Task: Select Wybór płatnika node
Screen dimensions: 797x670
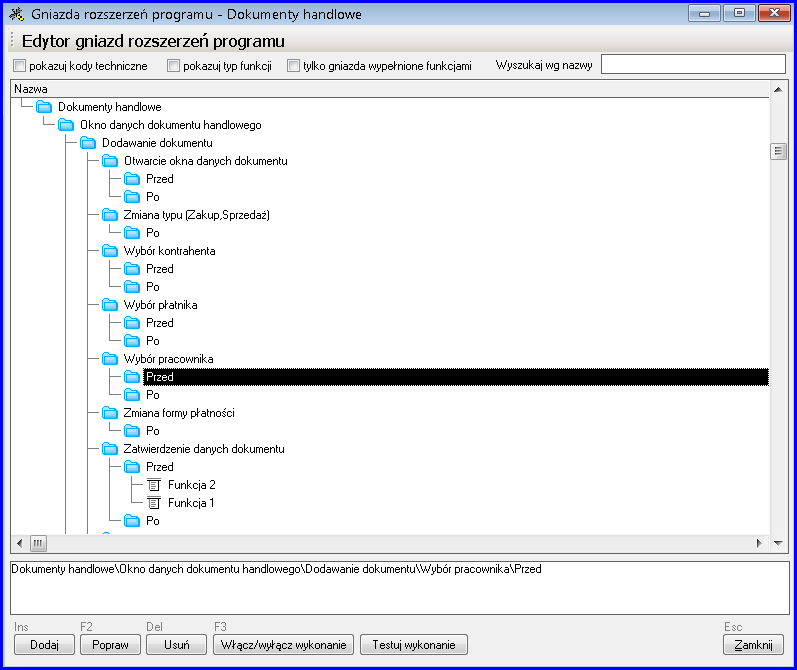Action: [160, 304]
